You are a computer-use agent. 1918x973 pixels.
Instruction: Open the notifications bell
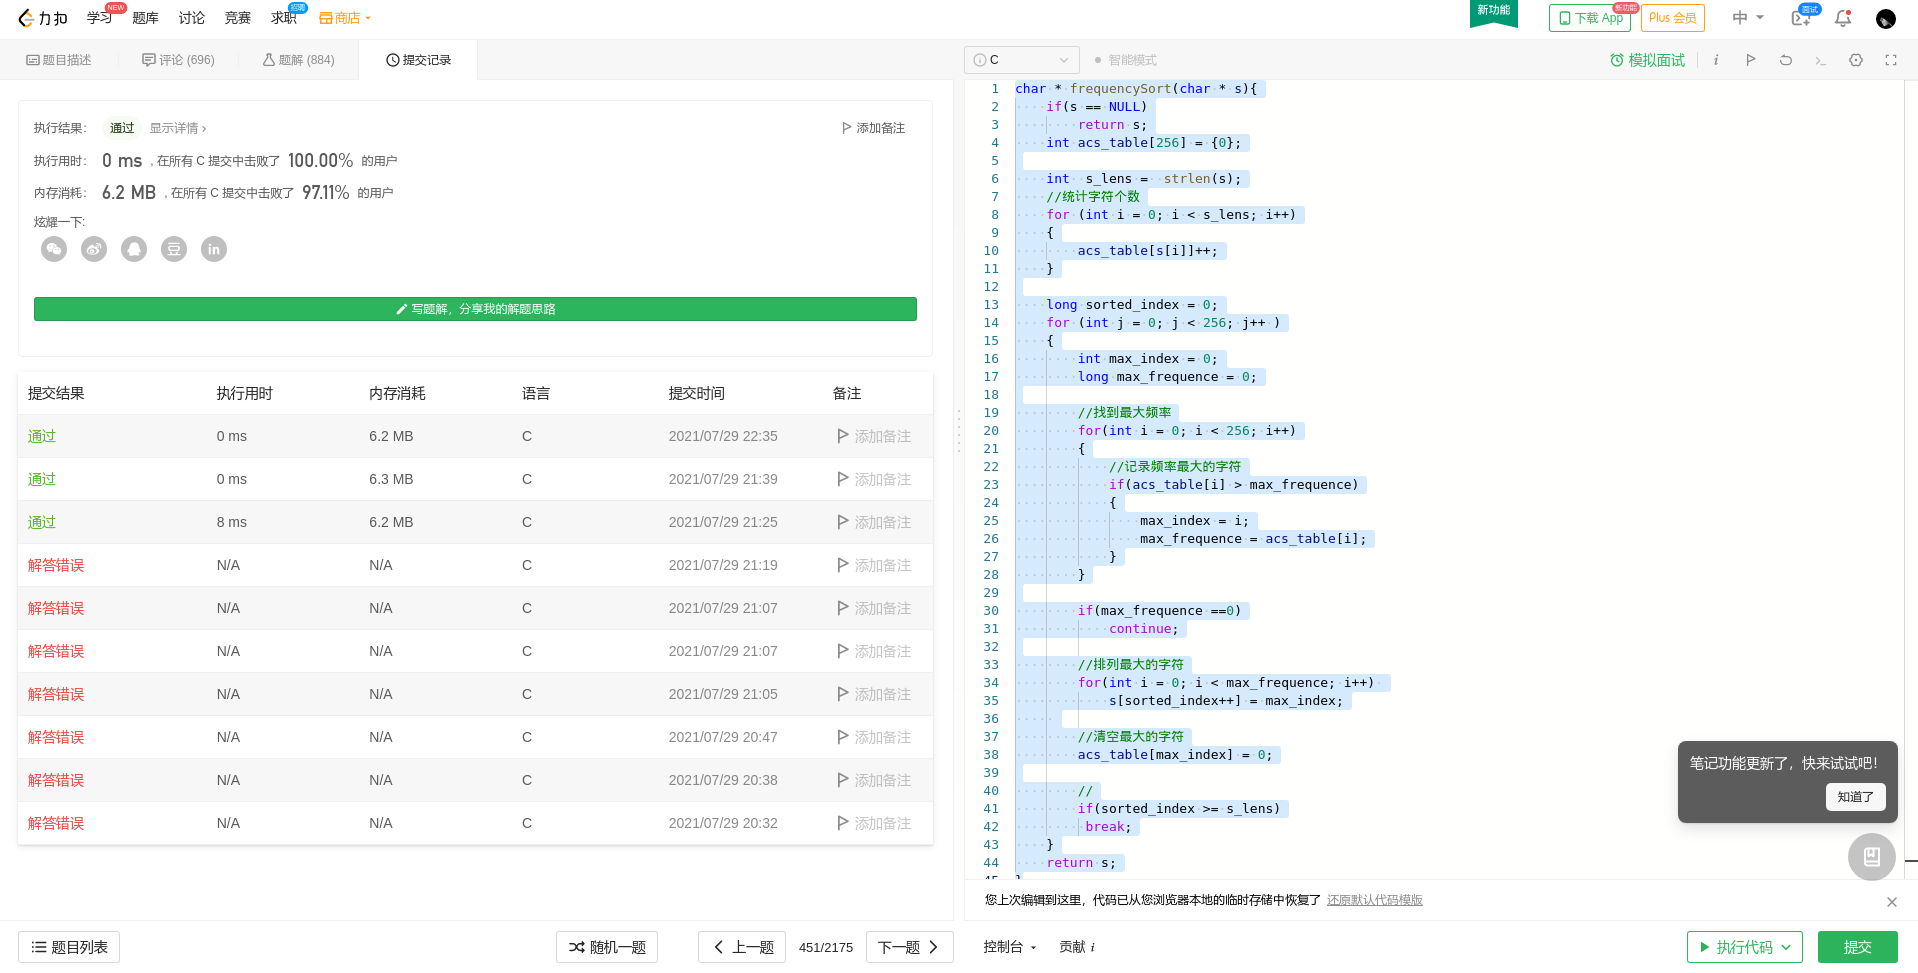[1843, 18]
